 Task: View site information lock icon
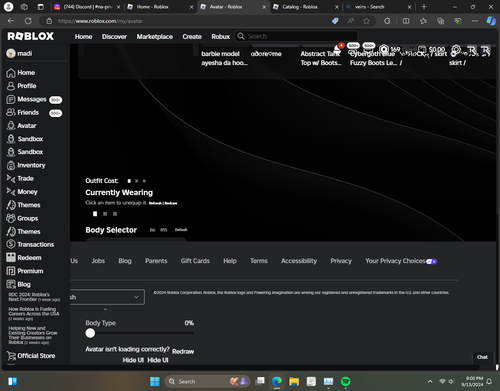pos(49,21)
